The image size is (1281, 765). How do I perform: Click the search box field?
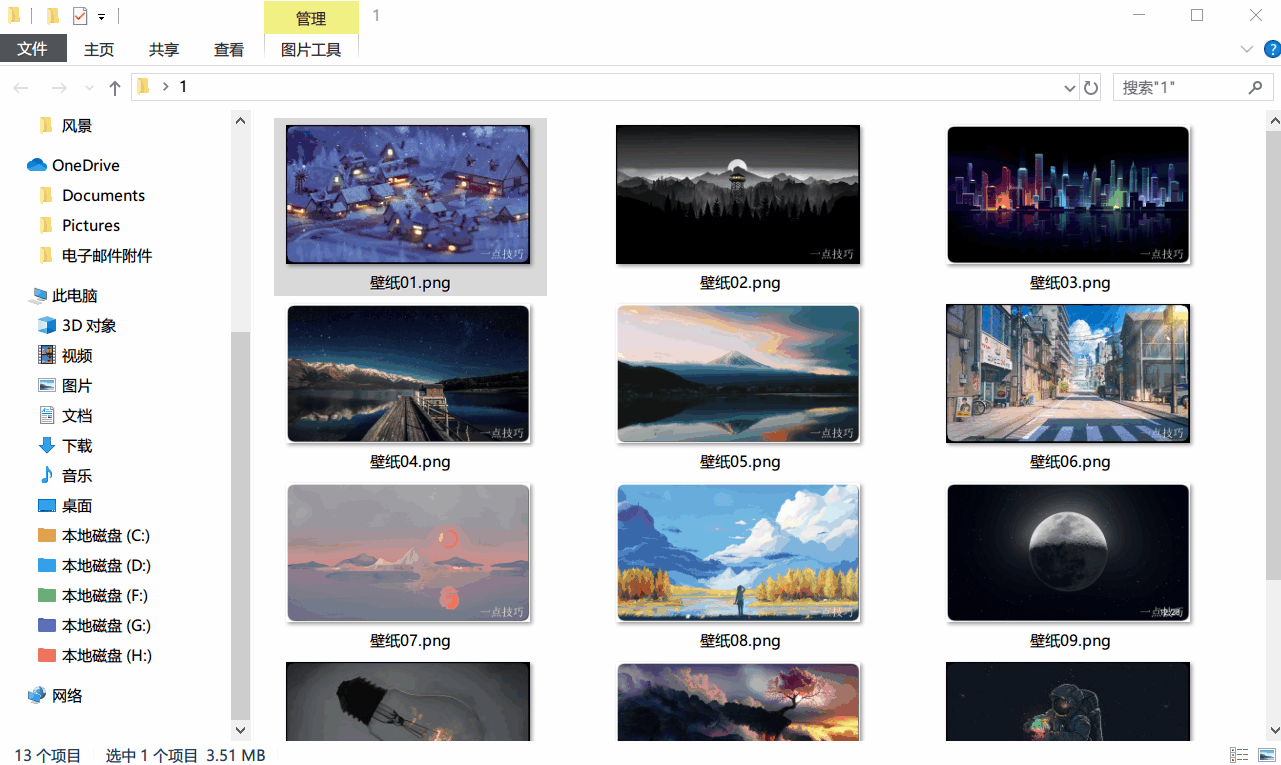click(1180, 88)
